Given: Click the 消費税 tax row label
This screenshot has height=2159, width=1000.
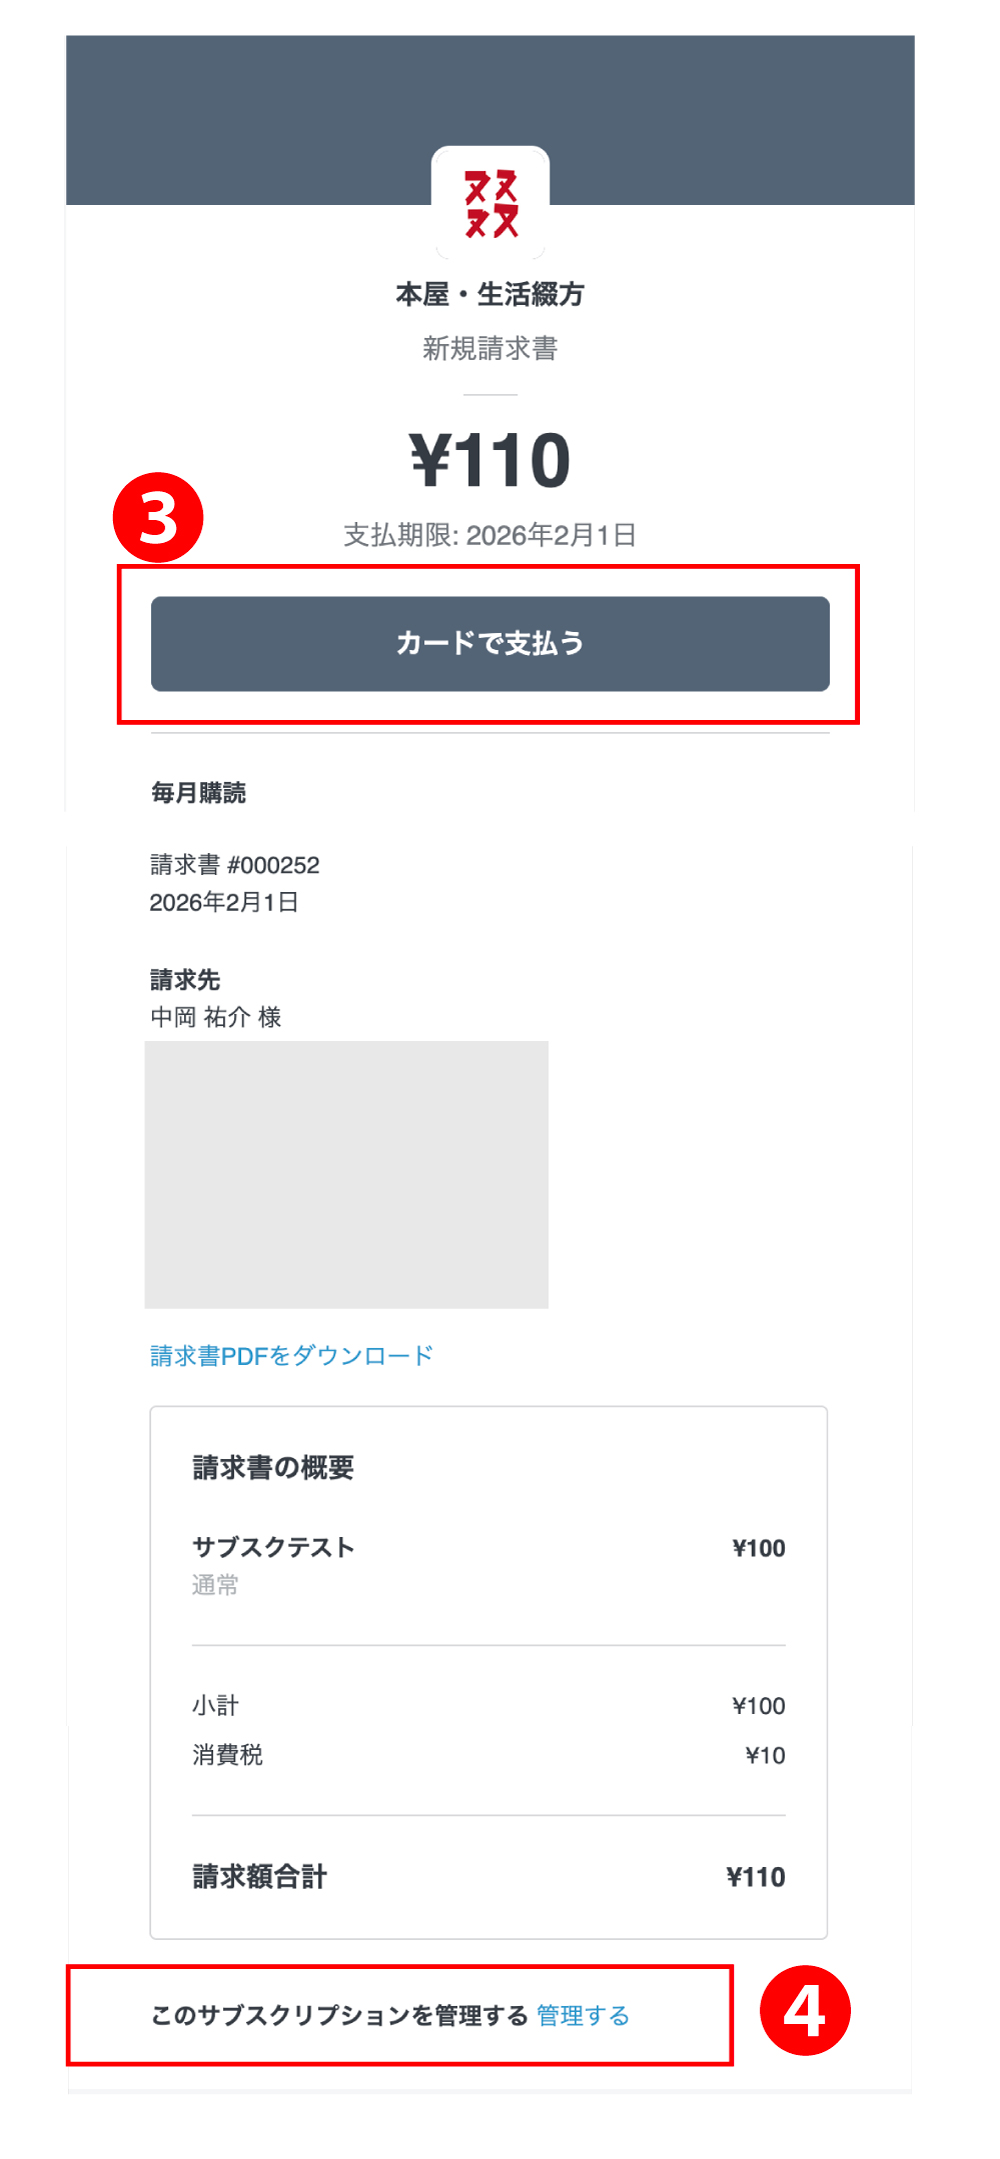Looking at the screenshot, I should click(227, 1755).
